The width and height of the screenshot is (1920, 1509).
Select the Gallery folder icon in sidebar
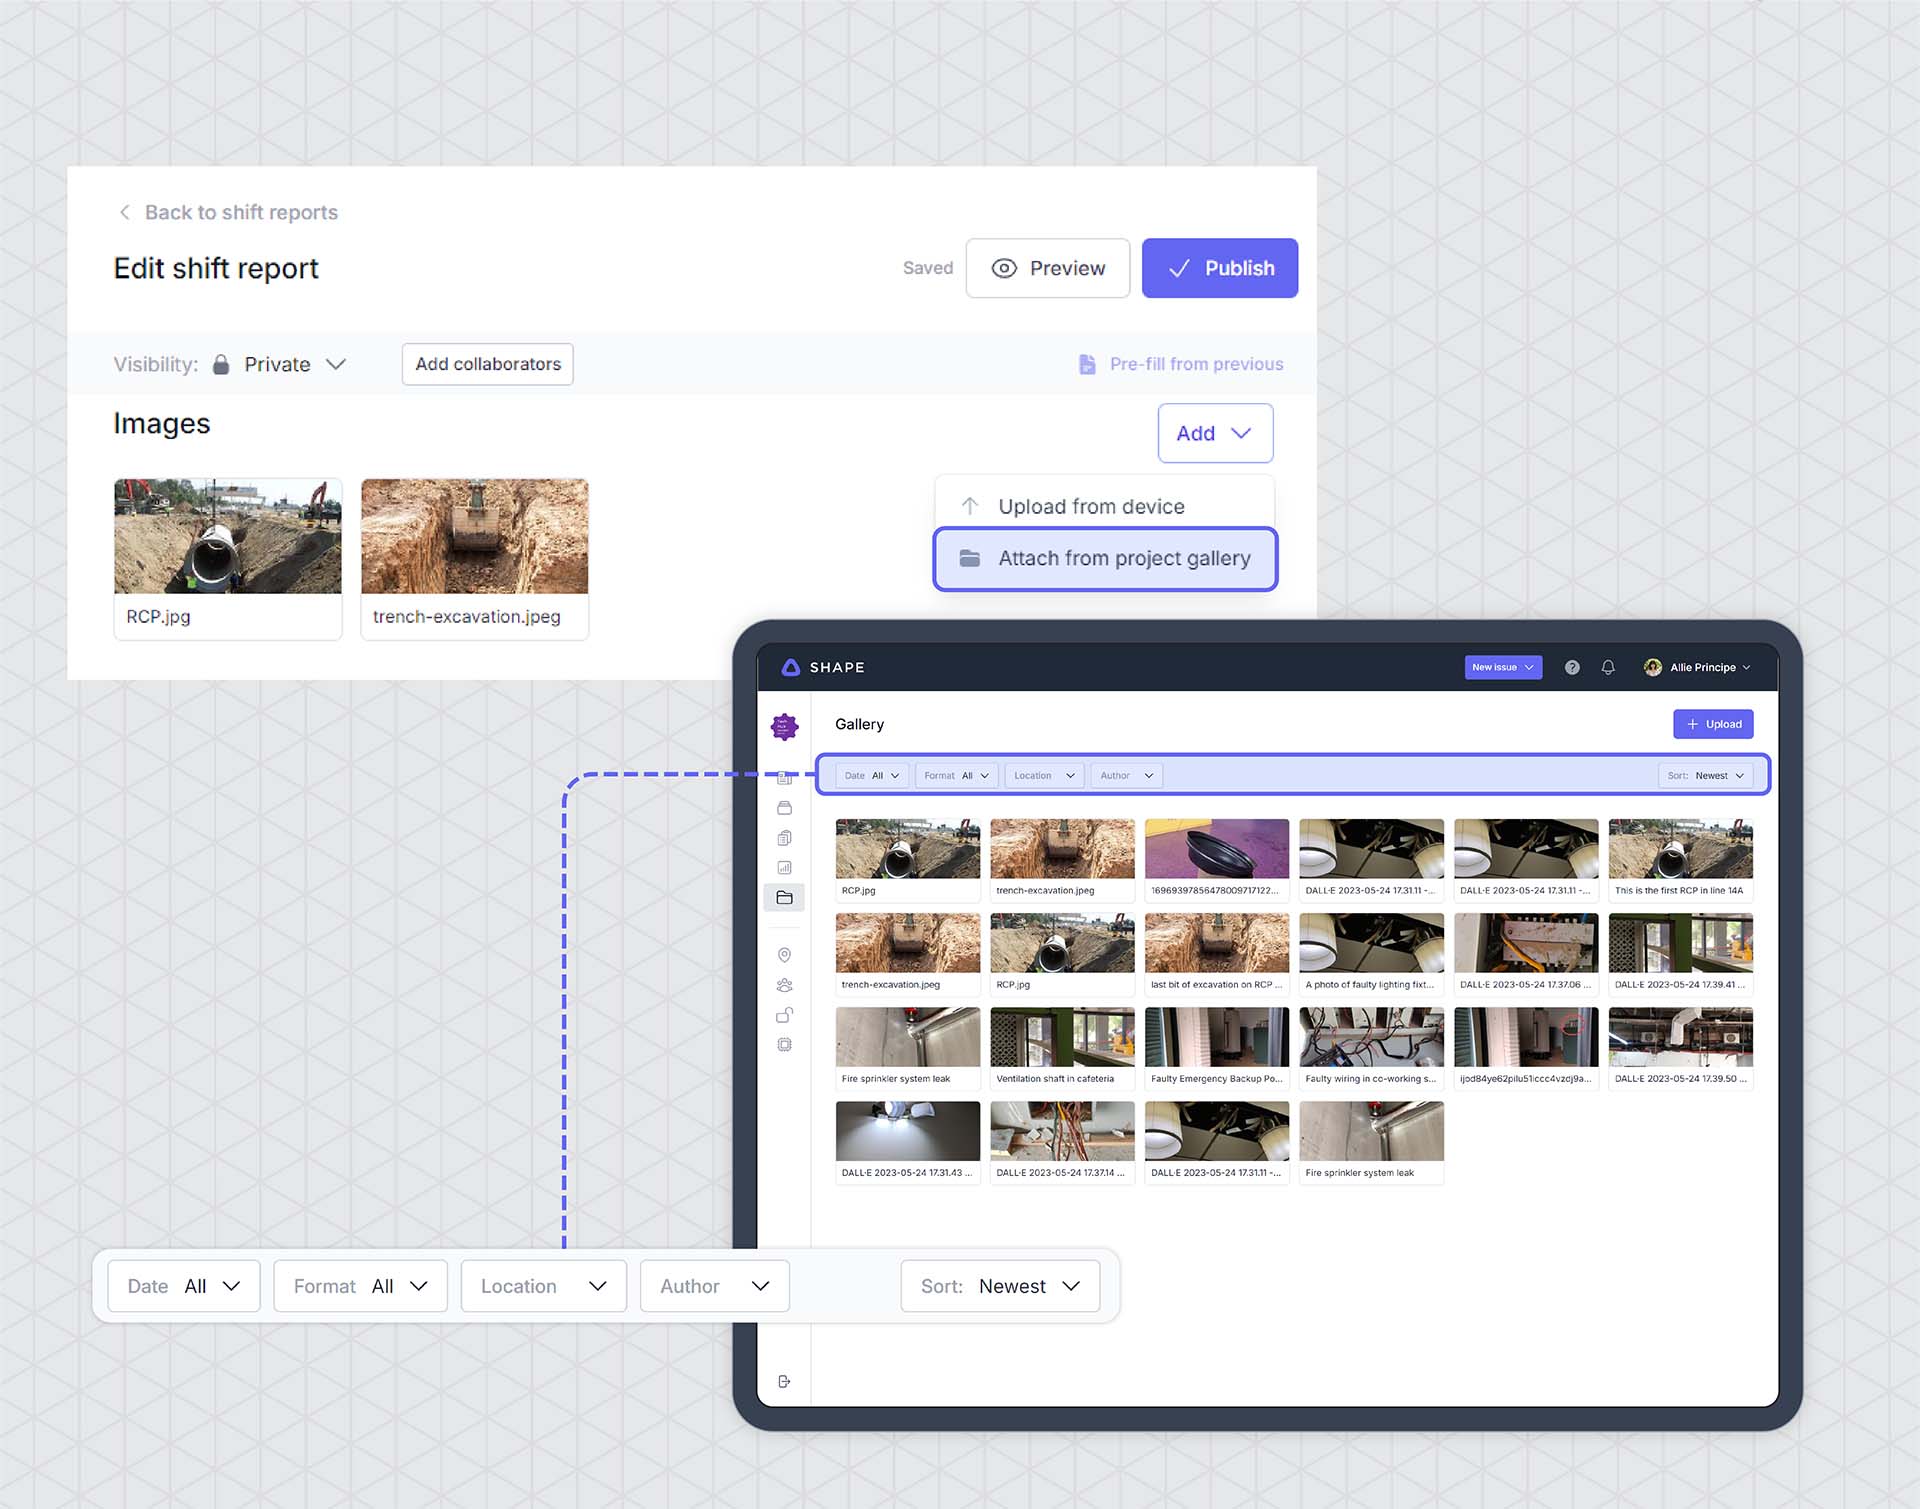pyautogui.click(x=785, y=897)
